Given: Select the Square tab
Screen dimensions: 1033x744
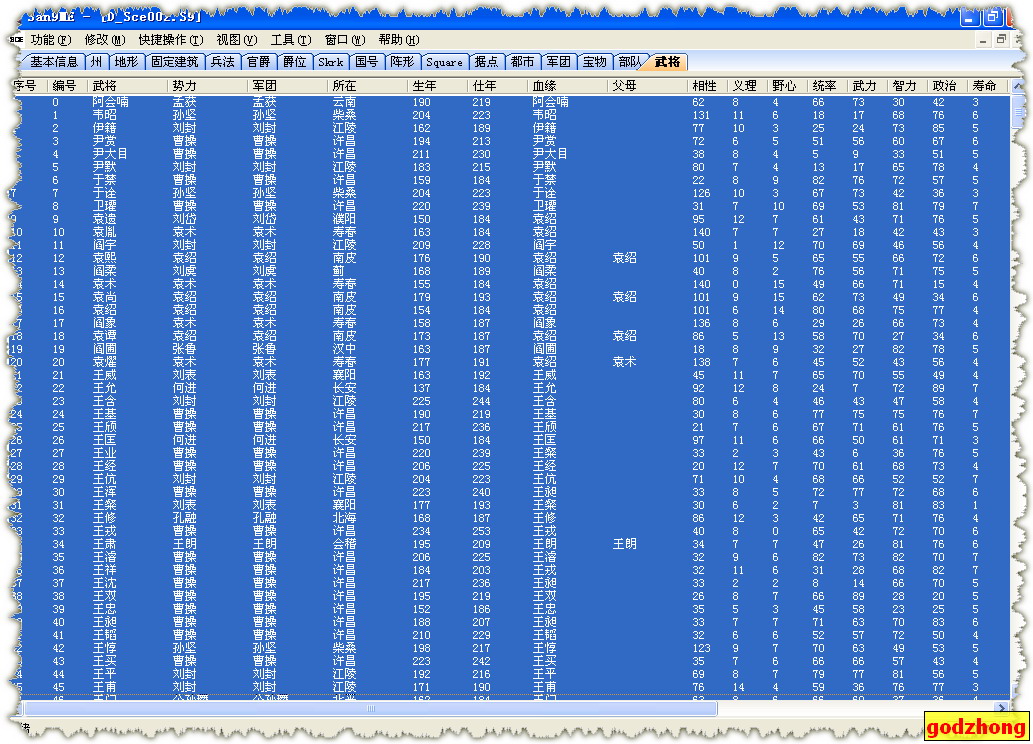Looking at the screenshot, I should click(x=444, y=62).
